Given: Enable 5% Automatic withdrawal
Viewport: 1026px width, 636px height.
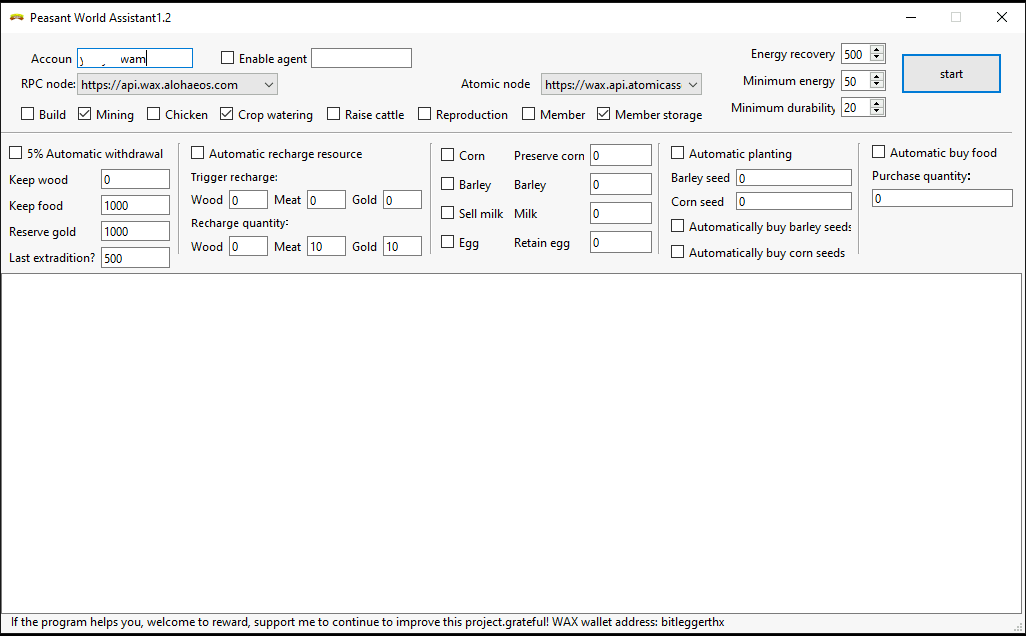Looking at the screenshot, I should pos(16,153).
